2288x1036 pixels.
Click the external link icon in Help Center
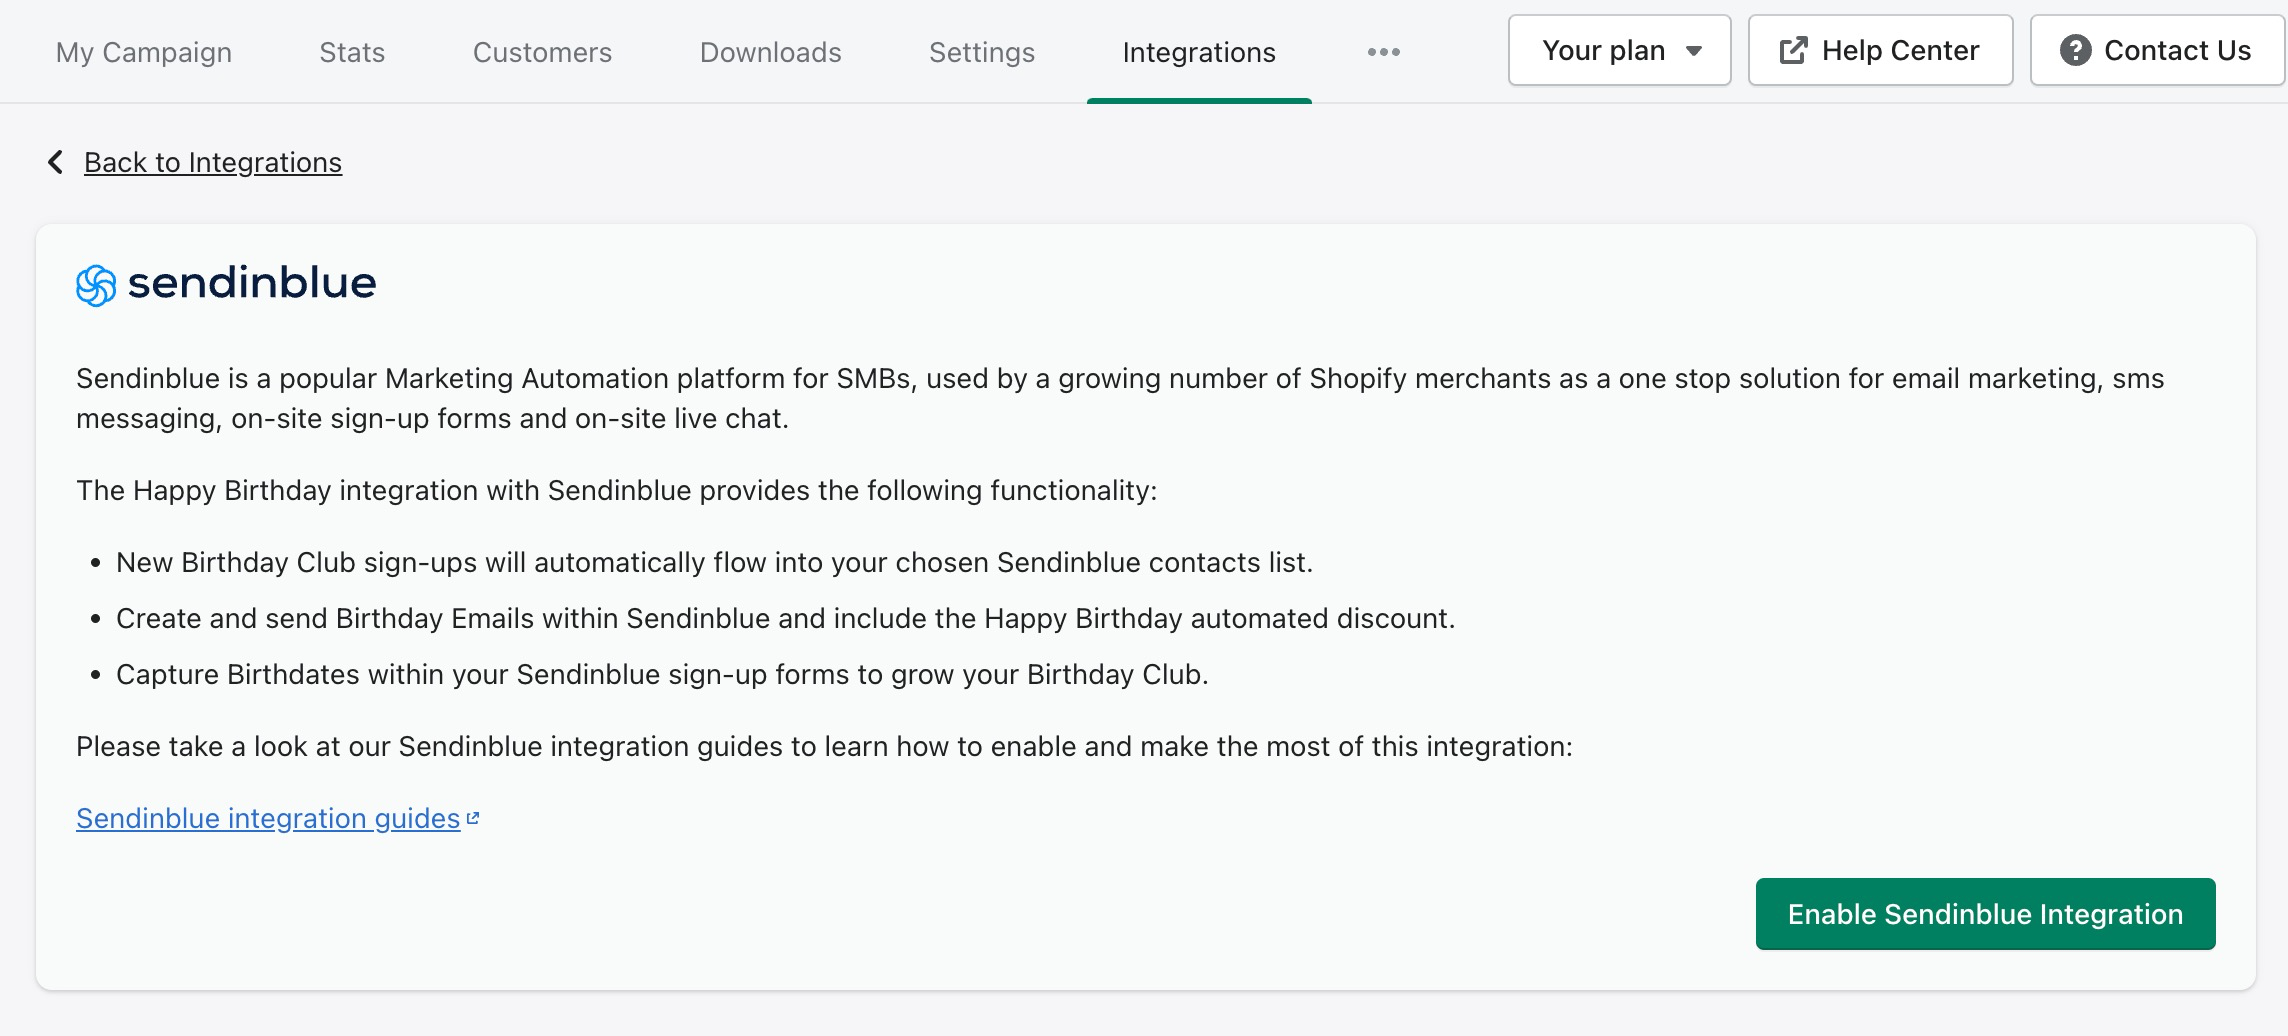(1793, 51)
